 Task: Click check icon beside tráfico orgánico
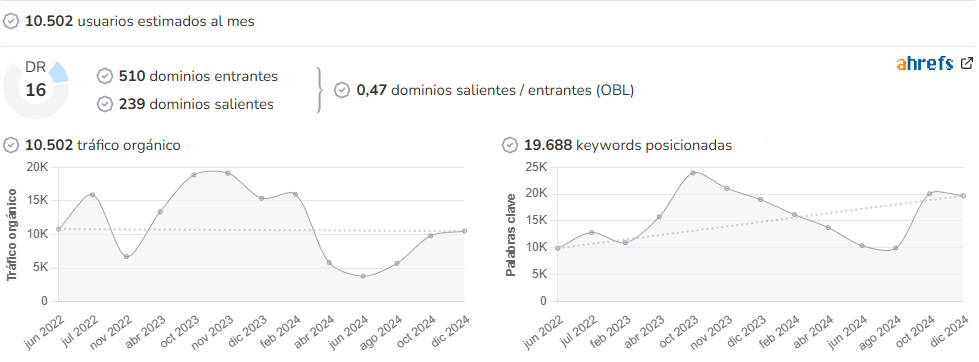pos(11,145)
